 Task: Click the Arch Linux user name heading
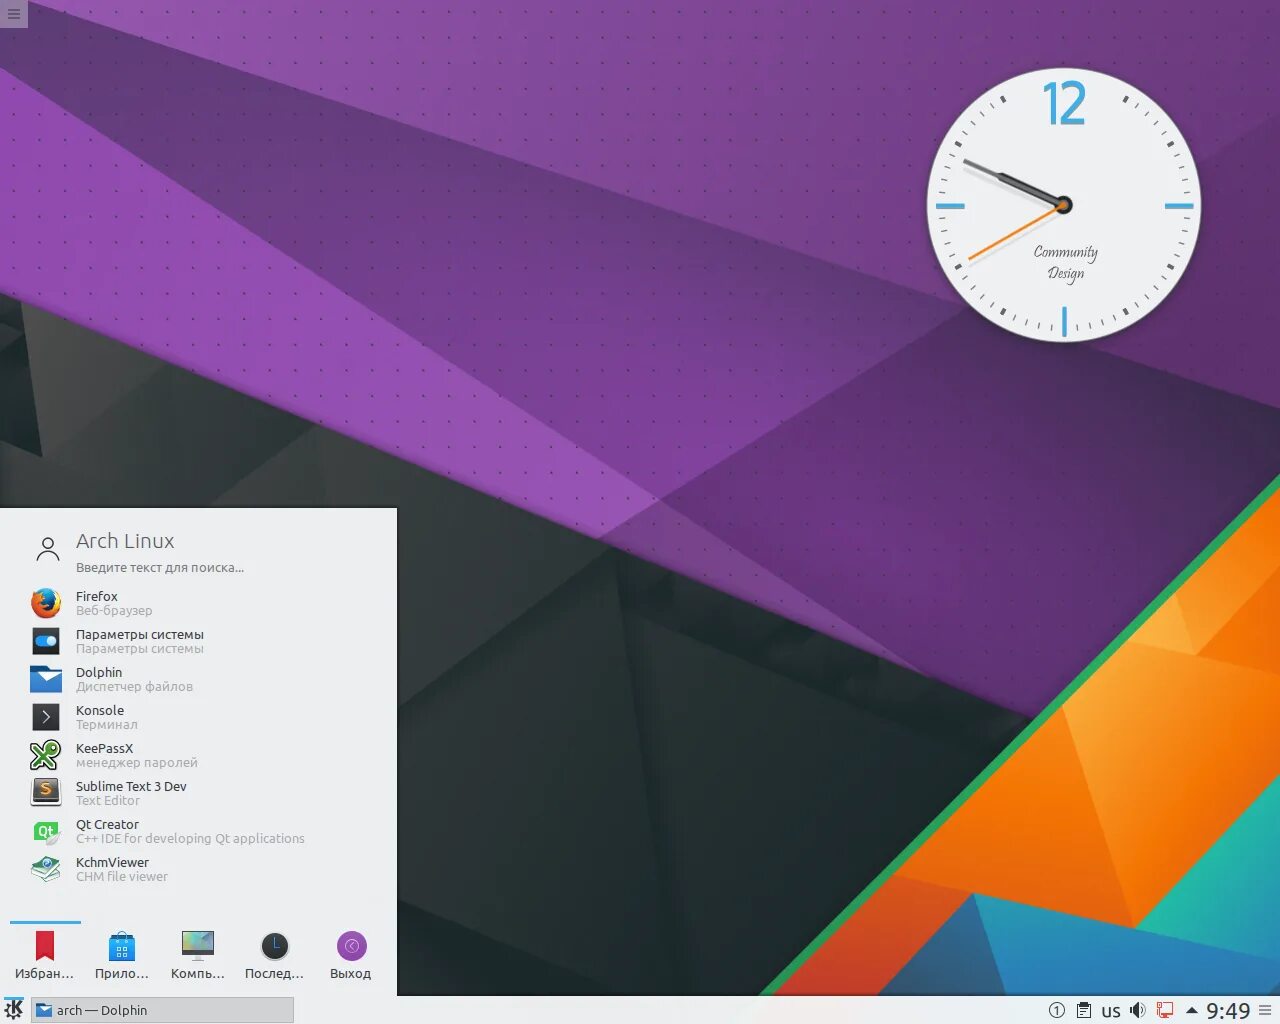tap(125, 541)
